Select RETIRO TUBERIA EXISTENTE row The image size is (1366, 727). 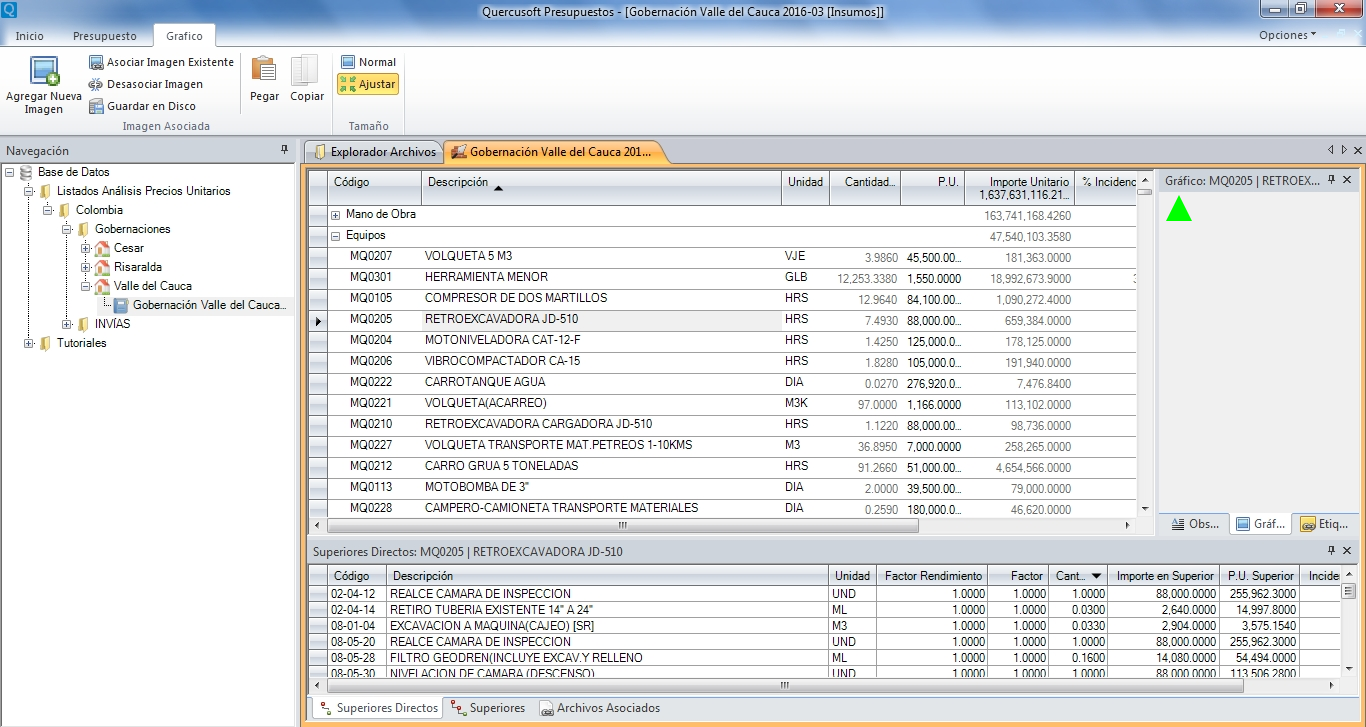(x=824, y=609)
